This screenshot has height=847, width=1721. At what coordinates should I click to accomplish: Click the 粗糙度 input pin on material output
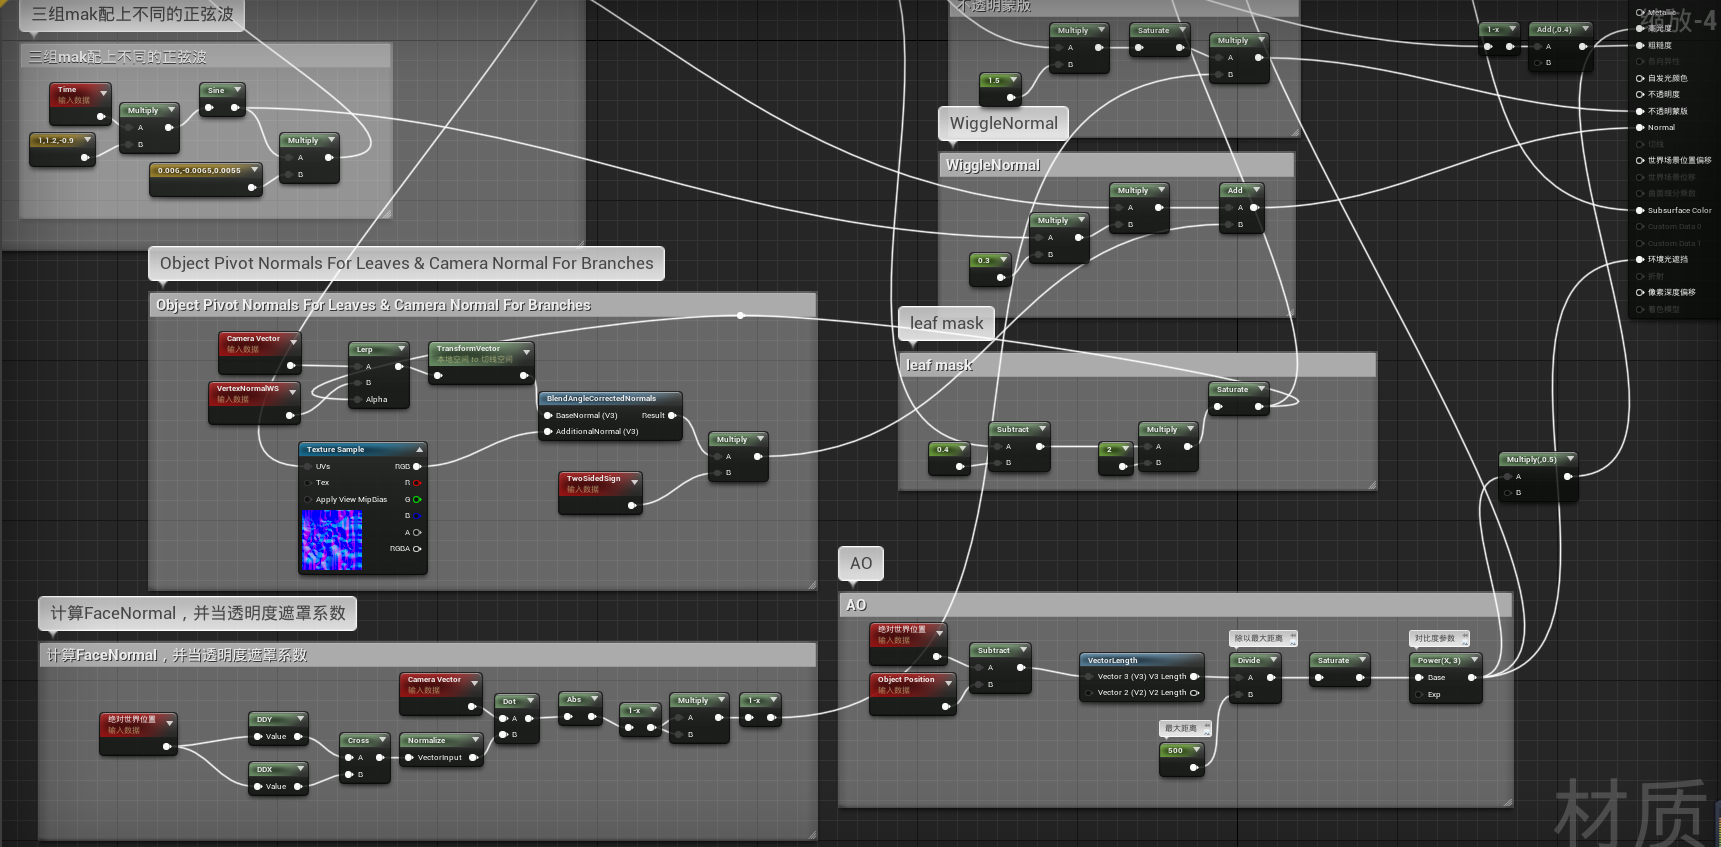click(1640, 45)
